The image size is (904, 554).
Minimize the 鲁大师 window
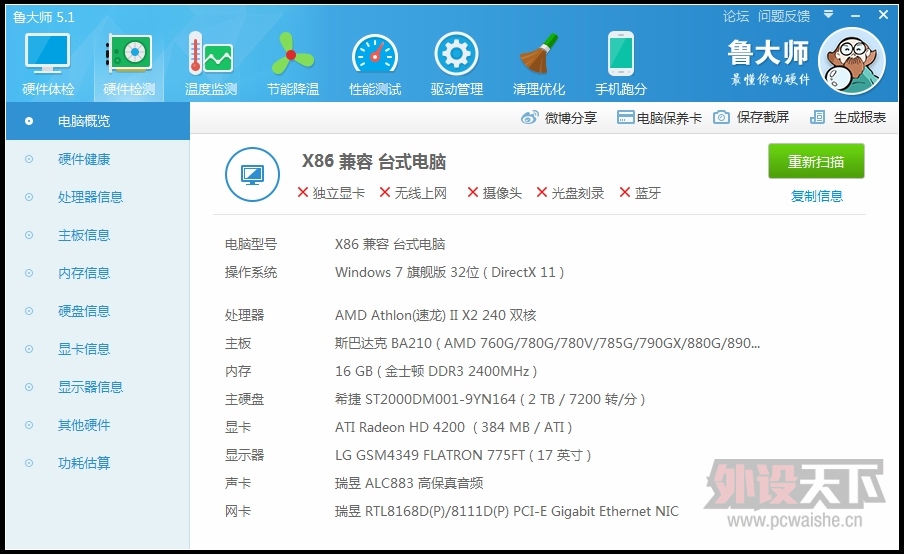click(855, 16)
